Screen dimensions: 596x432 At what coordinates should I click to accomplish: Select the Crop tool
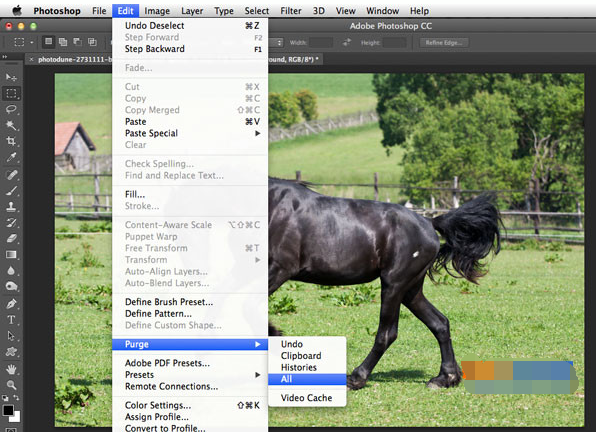11,141
